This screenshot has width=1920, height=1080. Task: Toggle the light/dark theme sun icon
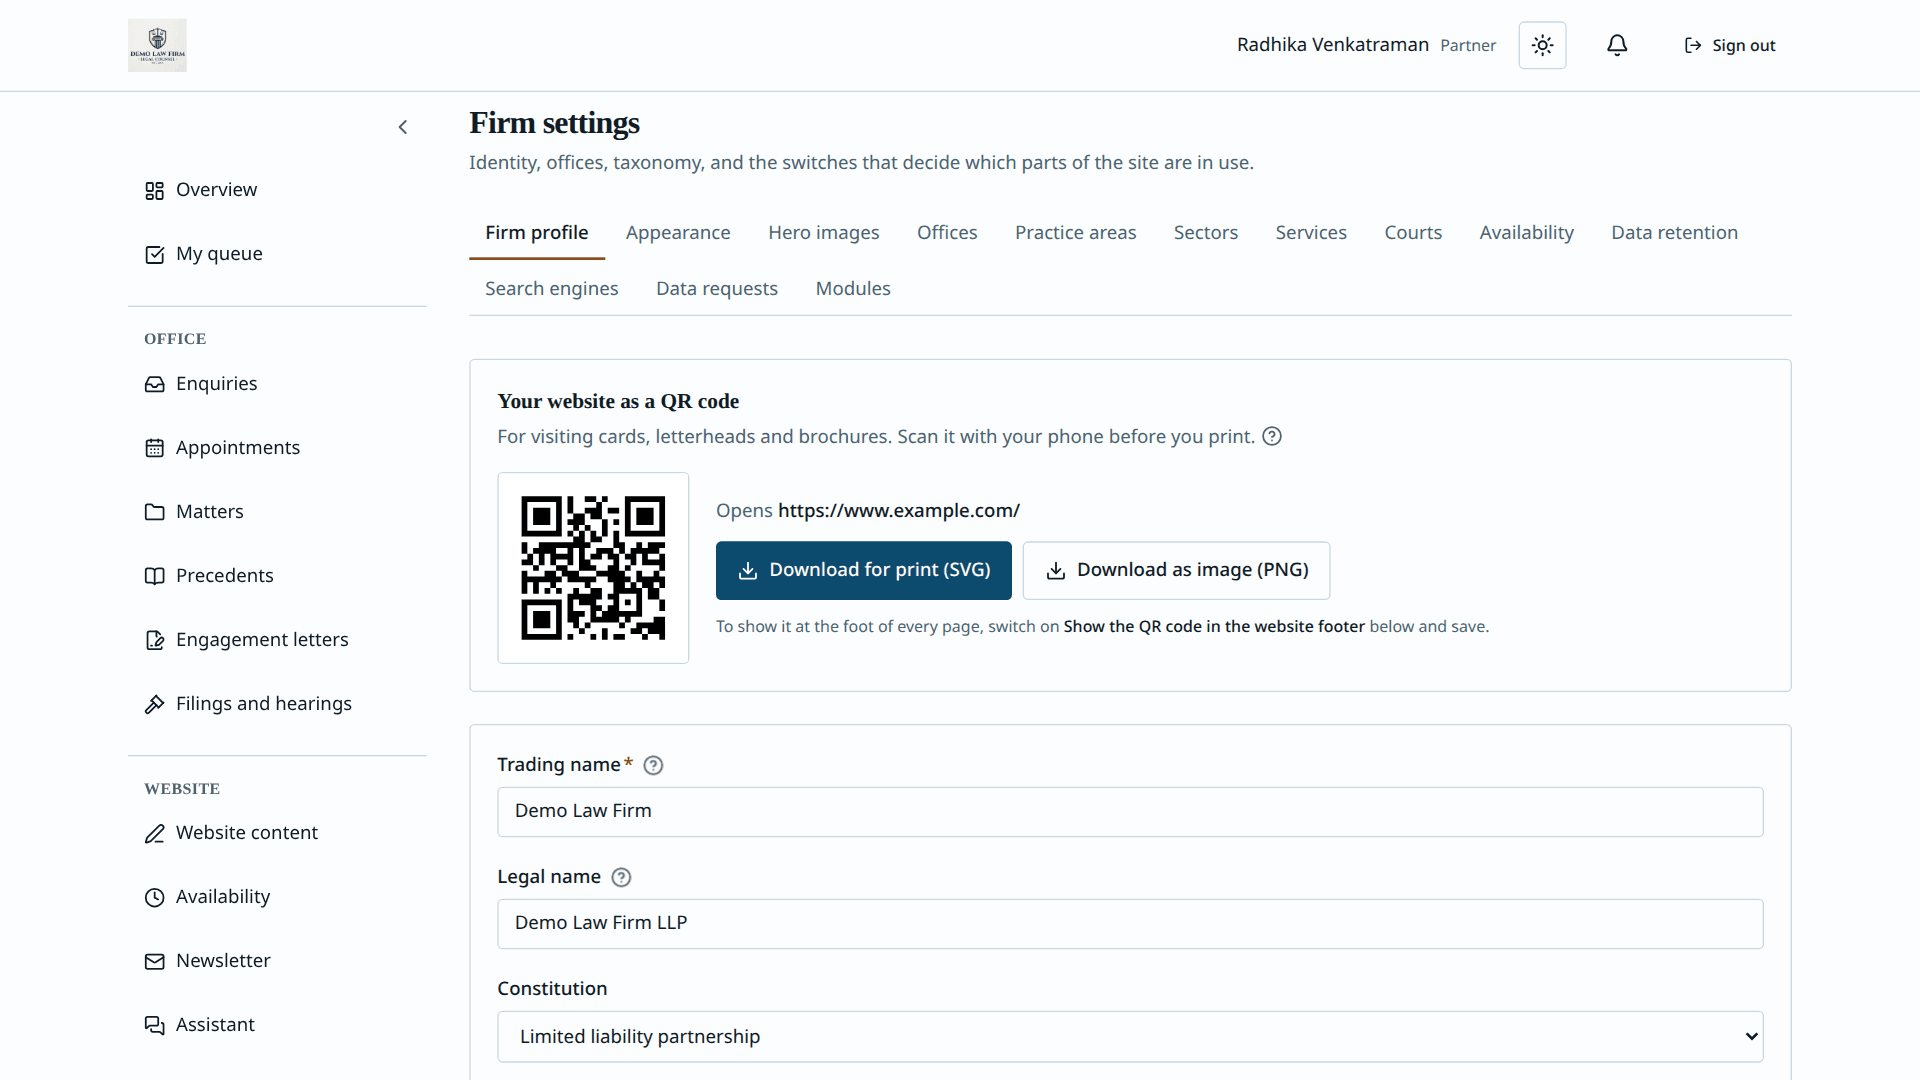(1542, 45)
